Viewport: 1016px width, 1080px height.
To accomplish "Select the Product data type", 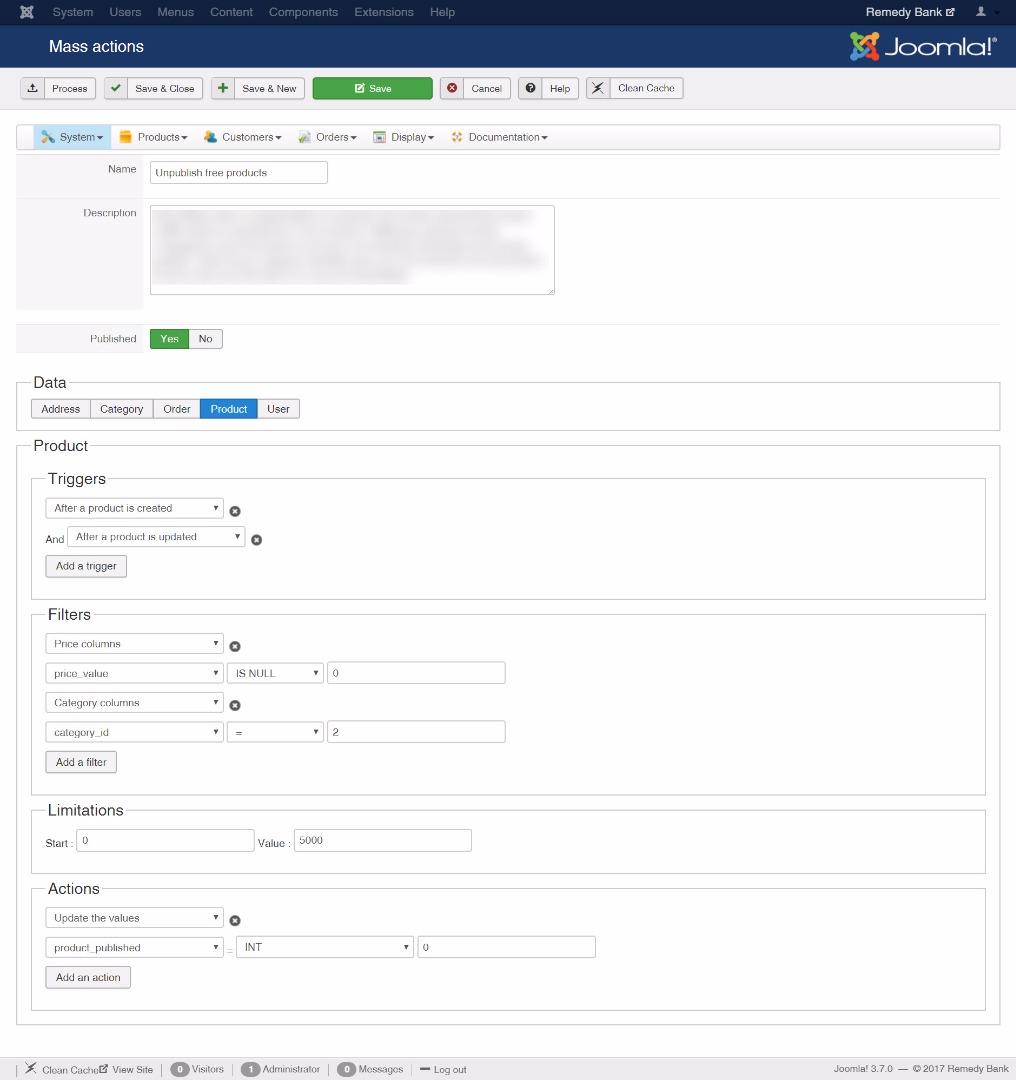I will [x=229, y=409].
